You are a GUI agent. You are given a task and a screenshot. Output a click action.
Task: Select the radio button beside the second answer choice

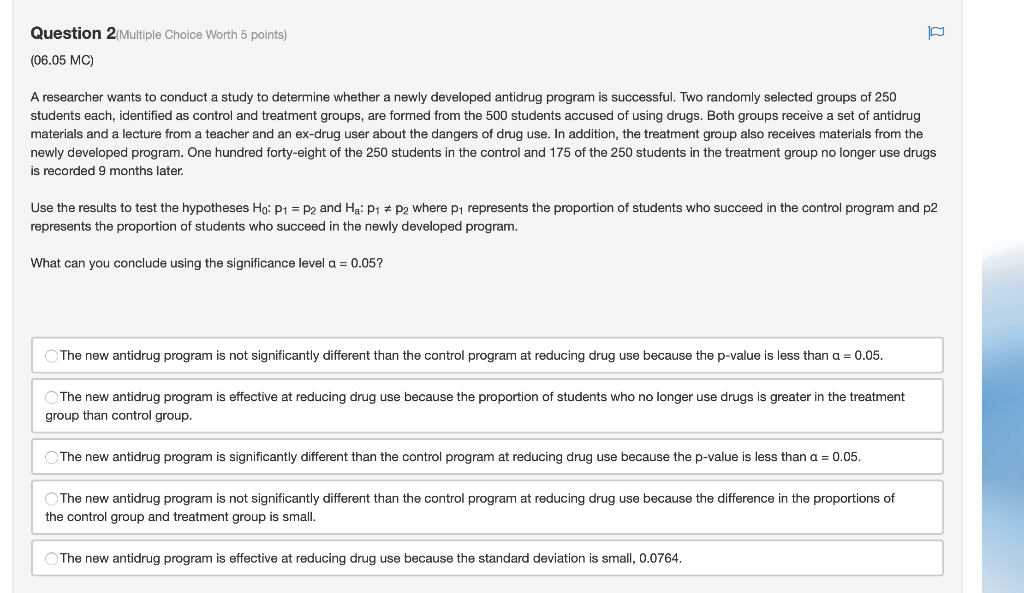(51, 396)
